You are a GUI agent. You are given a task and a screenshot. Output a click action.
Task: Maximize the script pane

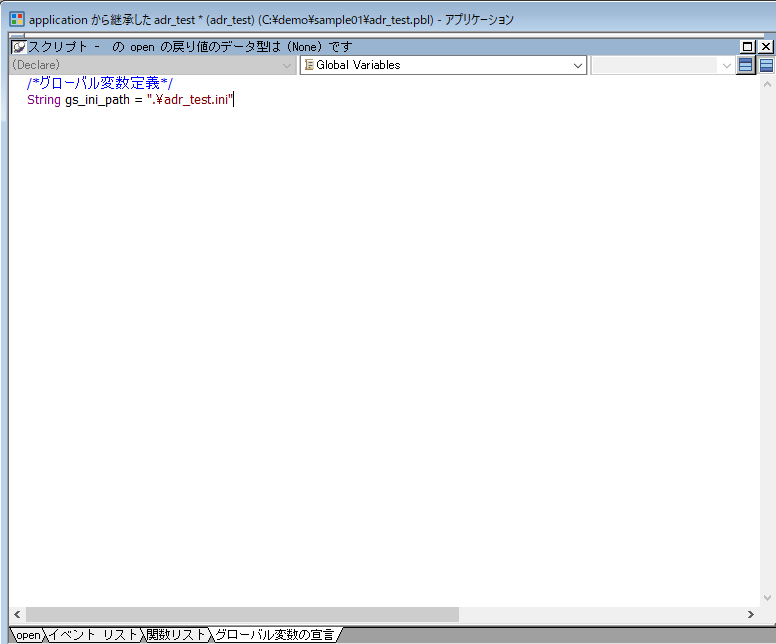point(748,47)
